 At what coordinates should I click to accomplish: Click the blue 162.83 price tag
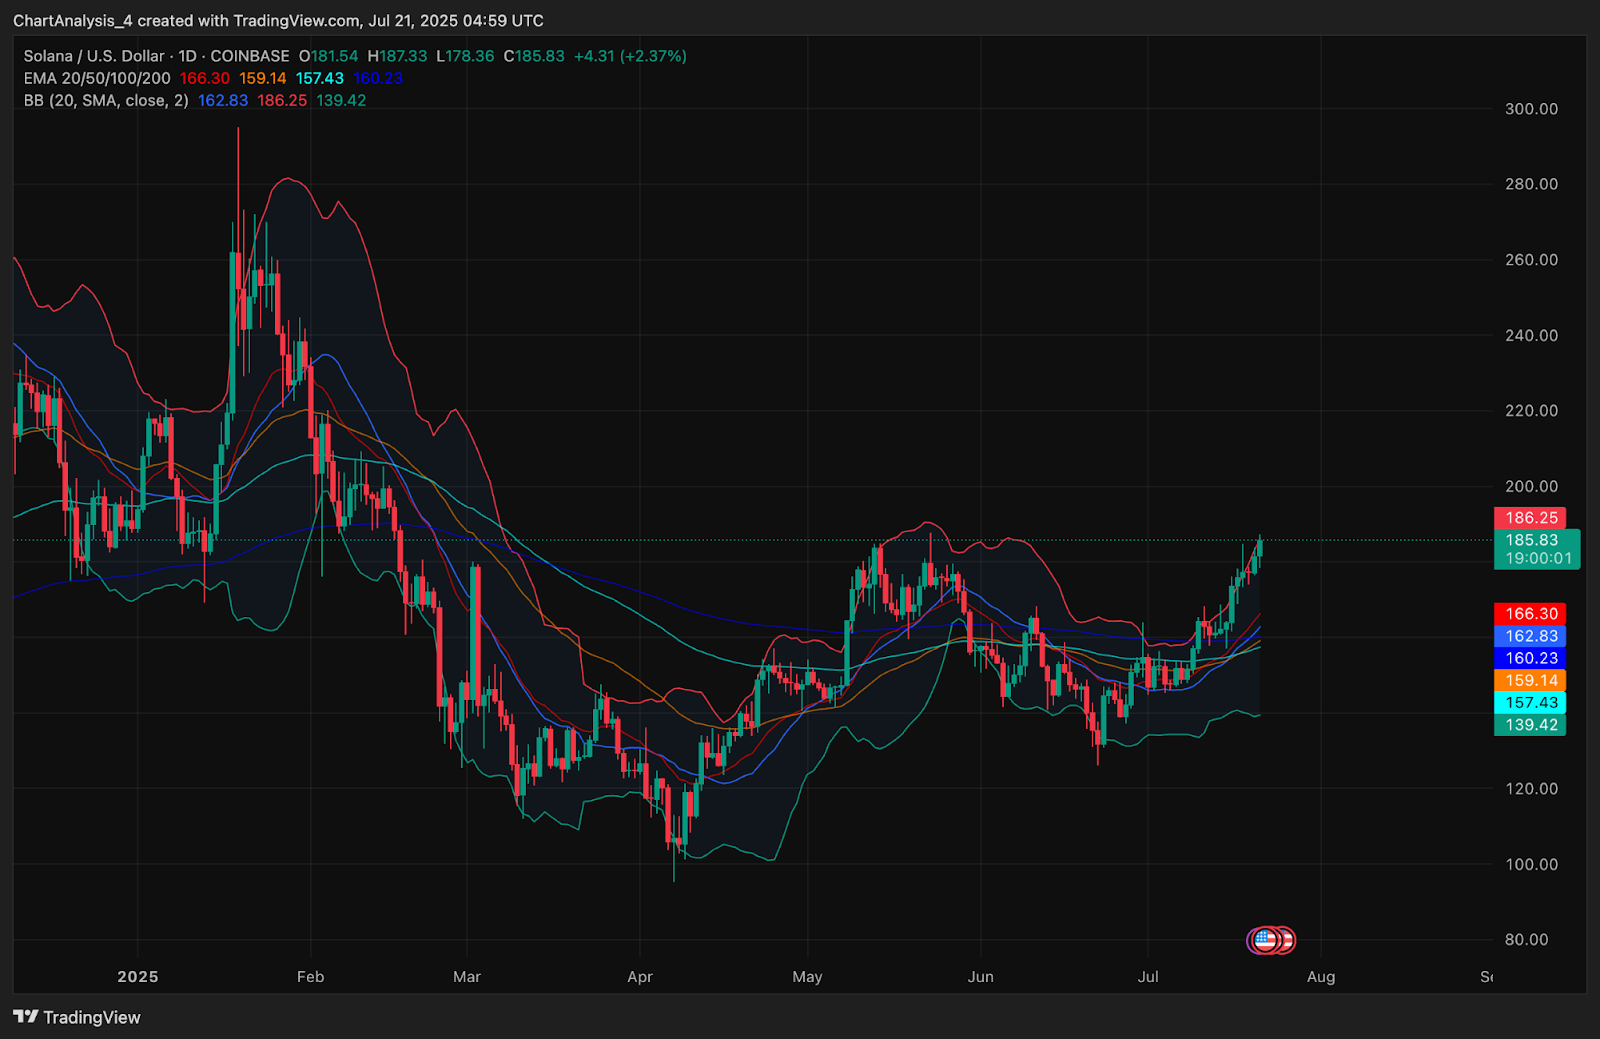coord(1530,636)
